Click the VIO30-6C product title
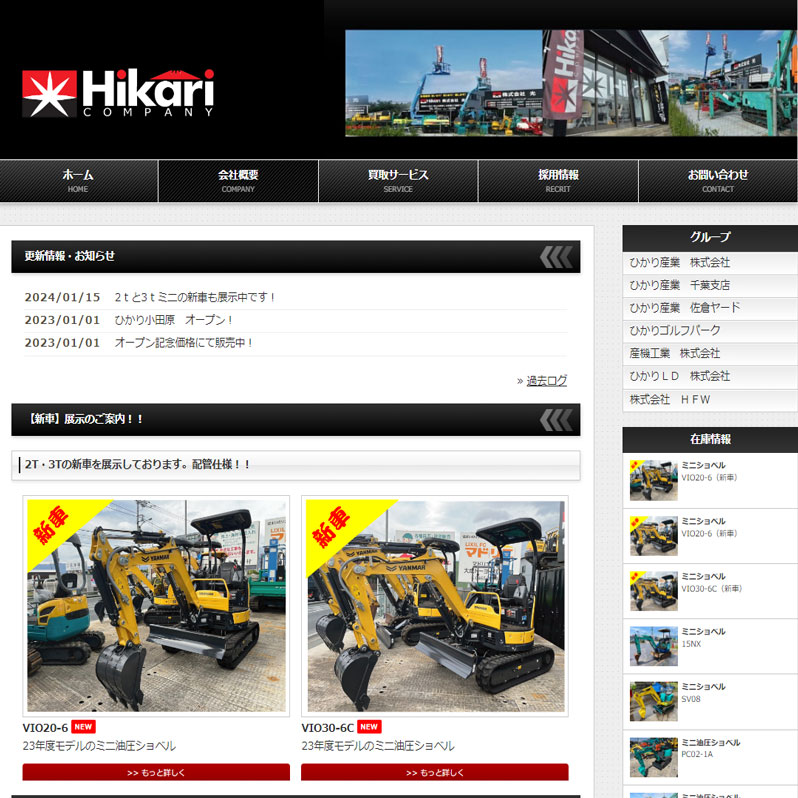Screen dimensions: 798x798 (328, 728)
